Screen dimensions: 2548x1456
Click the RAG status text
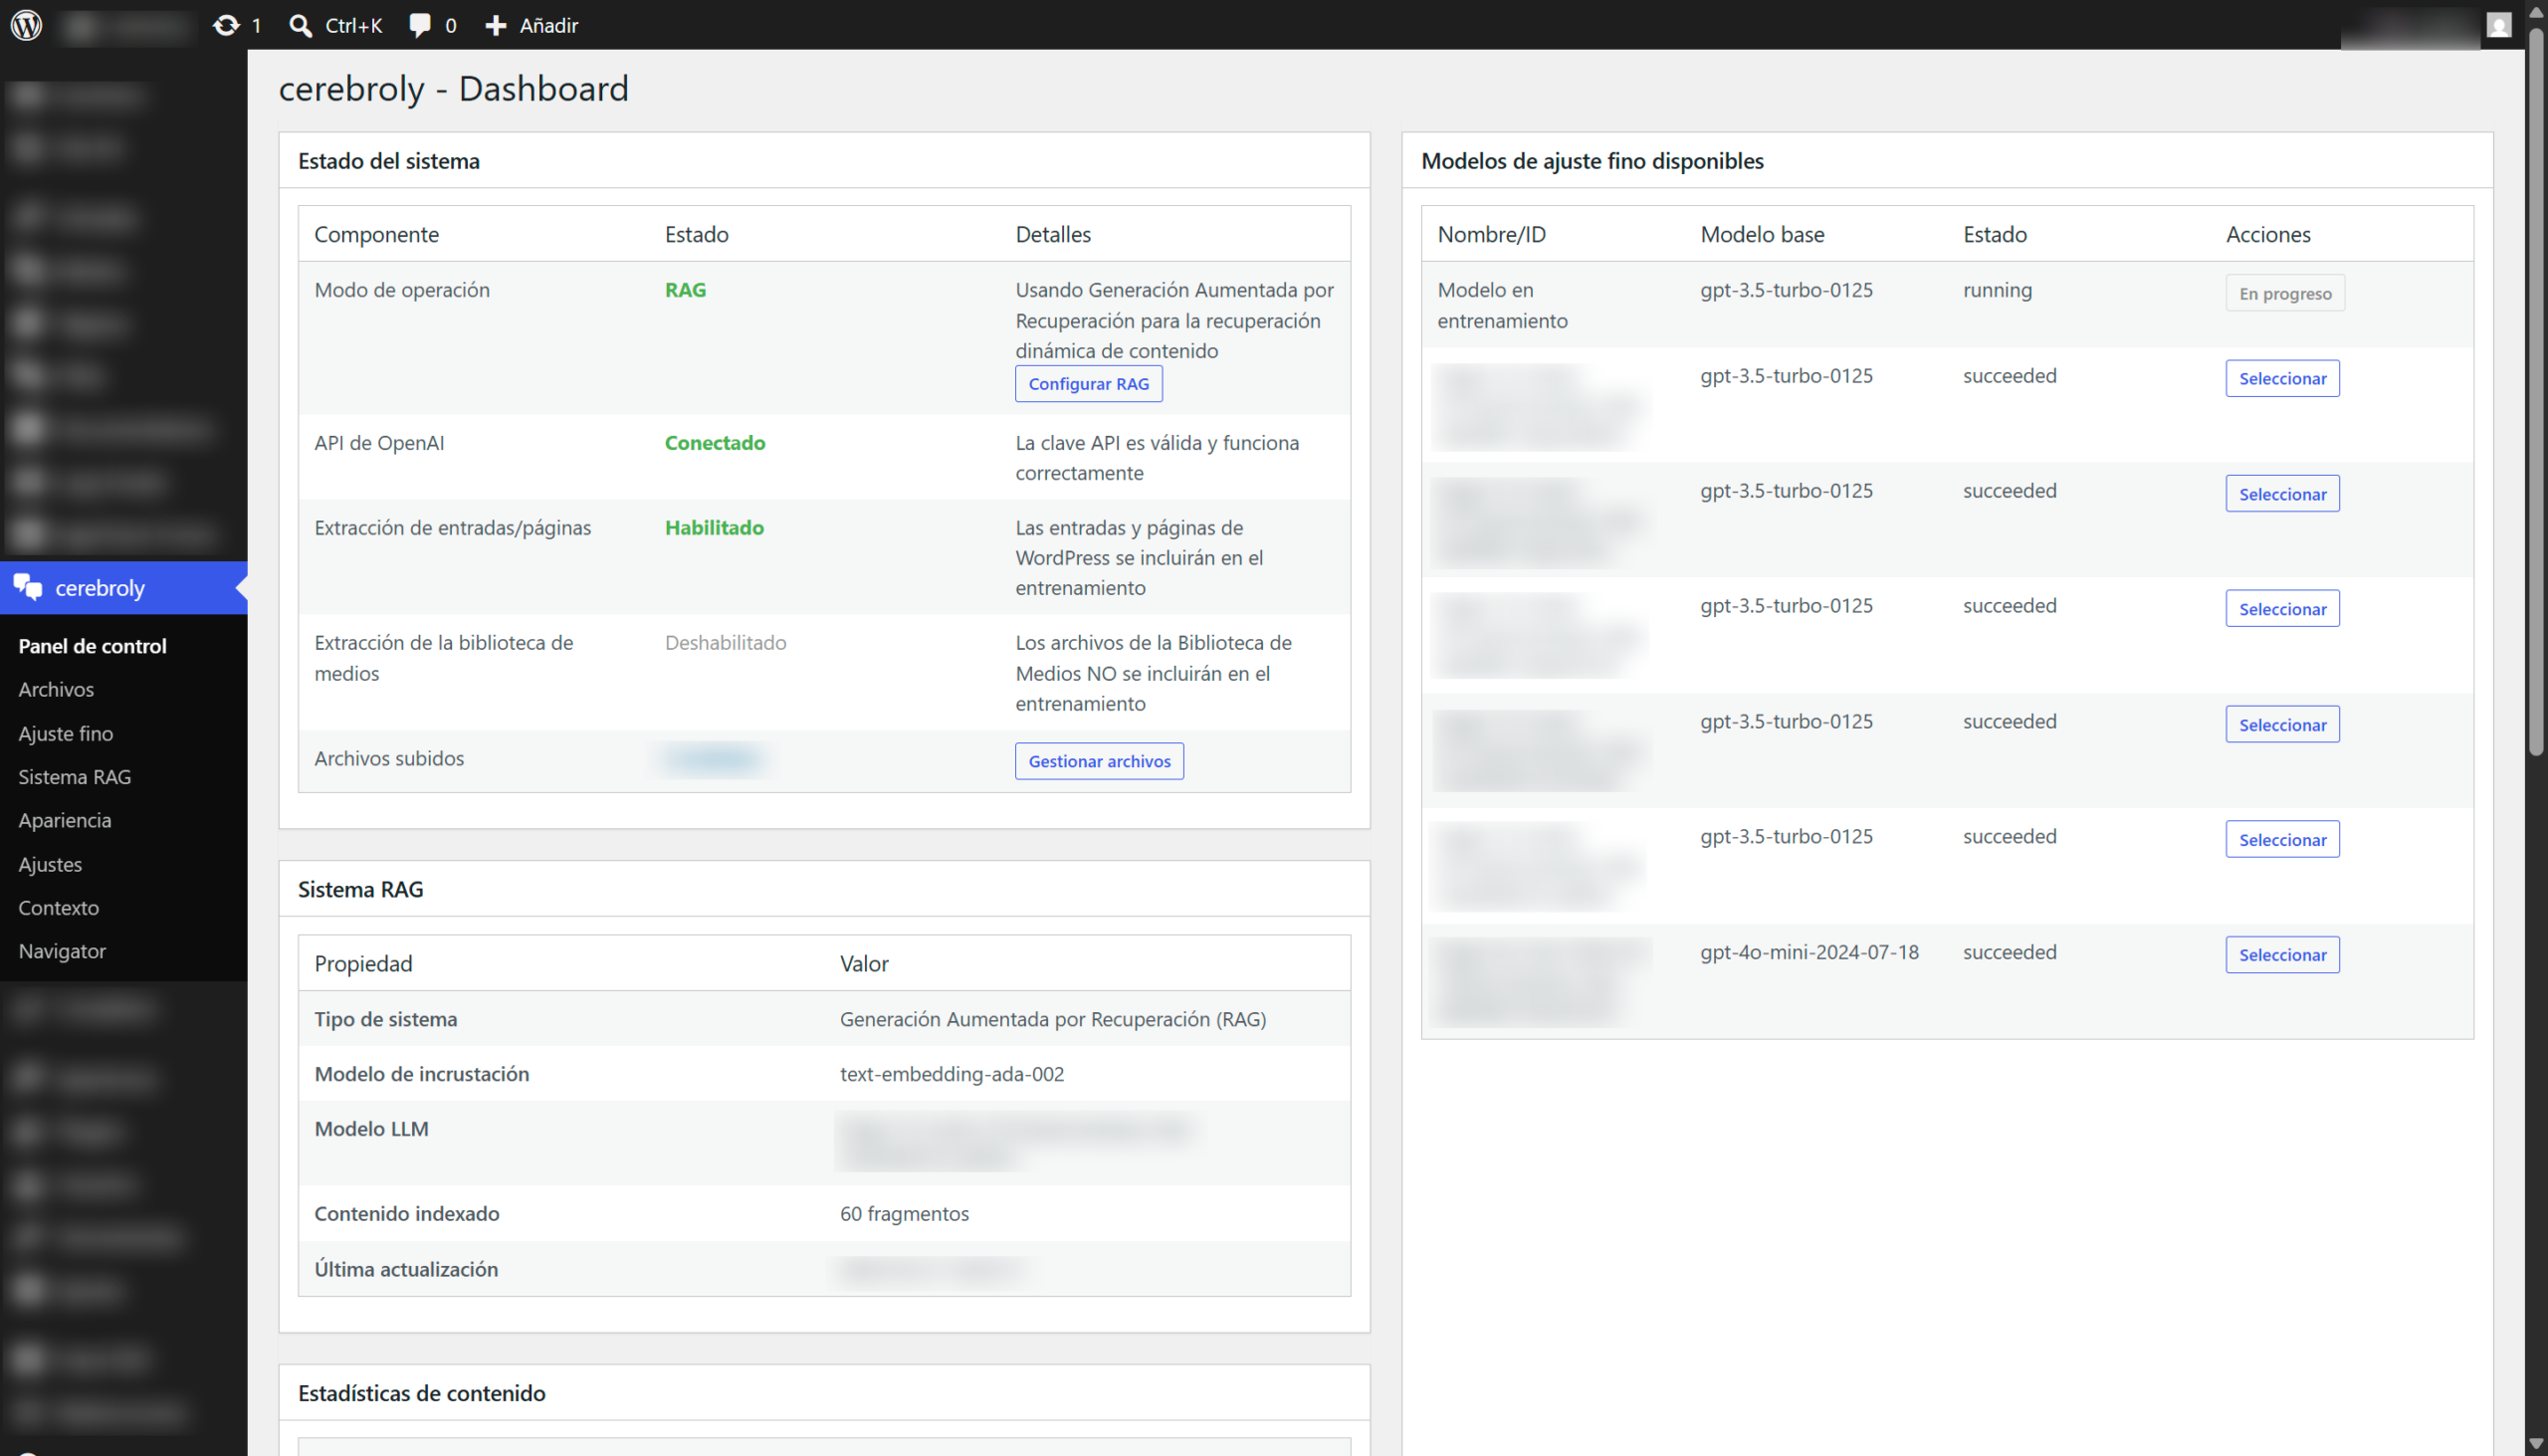[686, 290]
